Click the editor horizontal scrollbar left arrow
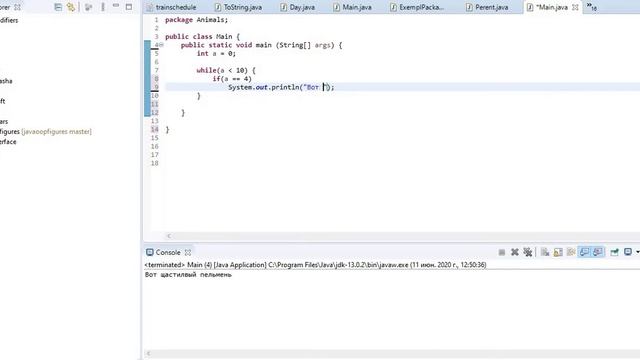This screenshot has width=640, height=360. pyautogui.click(x=169, y=236)
